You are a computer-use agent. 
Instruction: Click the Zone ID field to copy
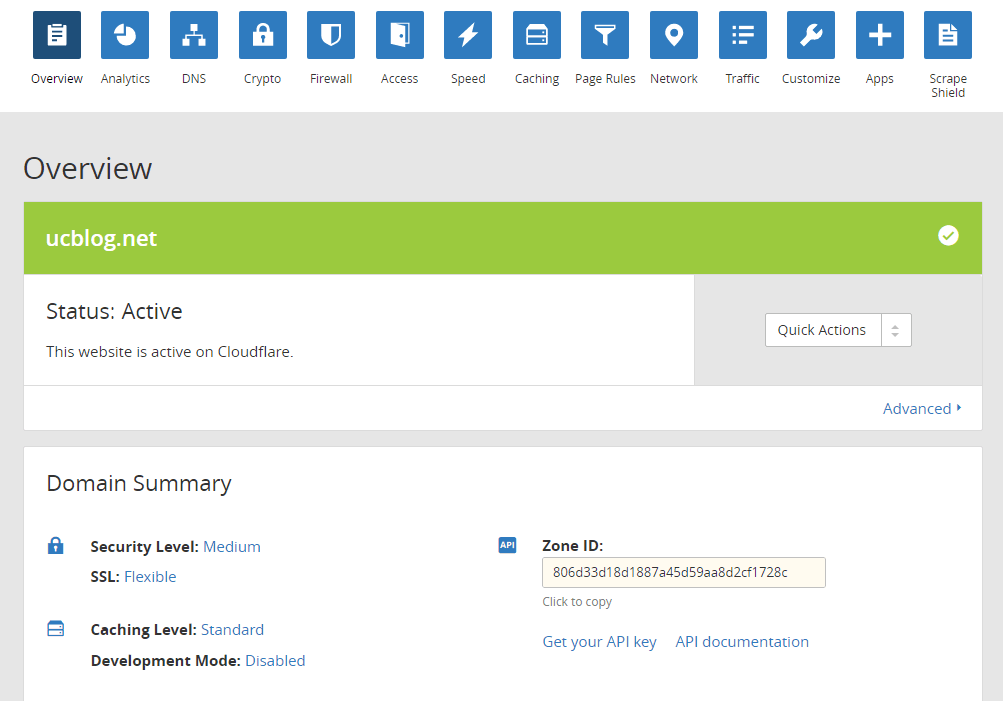point(683,573)
